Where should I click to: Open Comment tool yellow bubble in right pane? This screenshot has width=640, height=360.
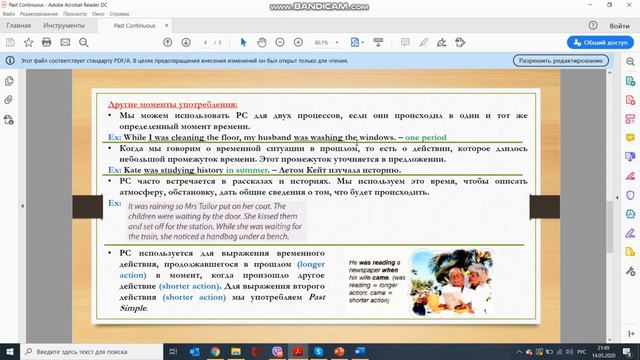tap(630, 138)
